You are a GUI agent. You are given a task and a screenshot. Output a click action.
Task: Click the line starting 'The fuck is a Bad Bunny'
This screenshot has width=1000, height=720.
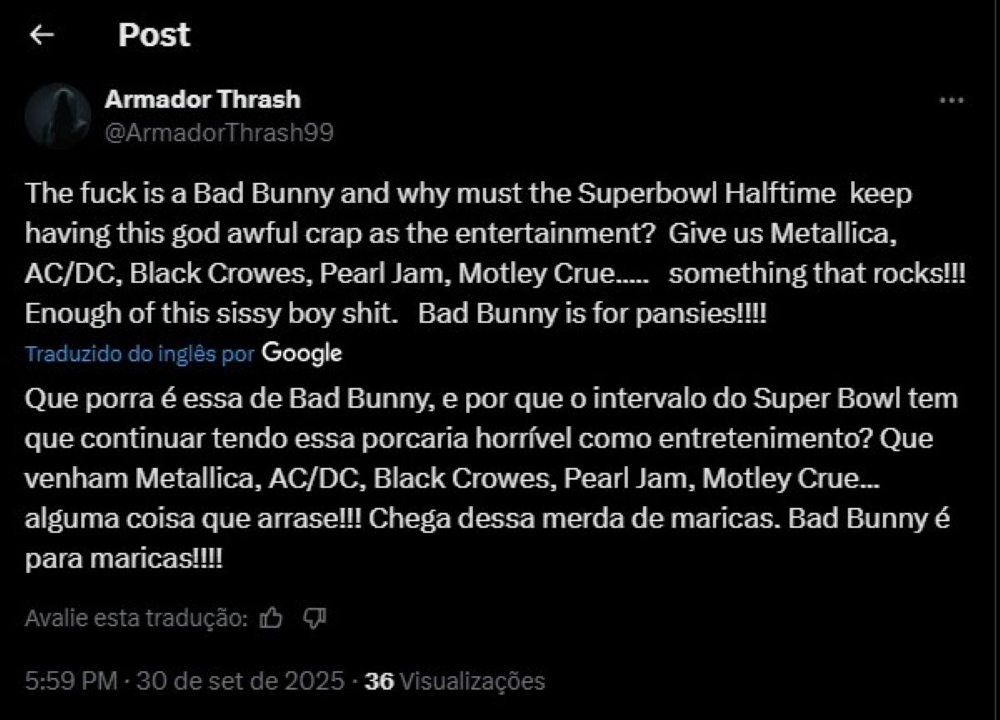click(469, 193)
